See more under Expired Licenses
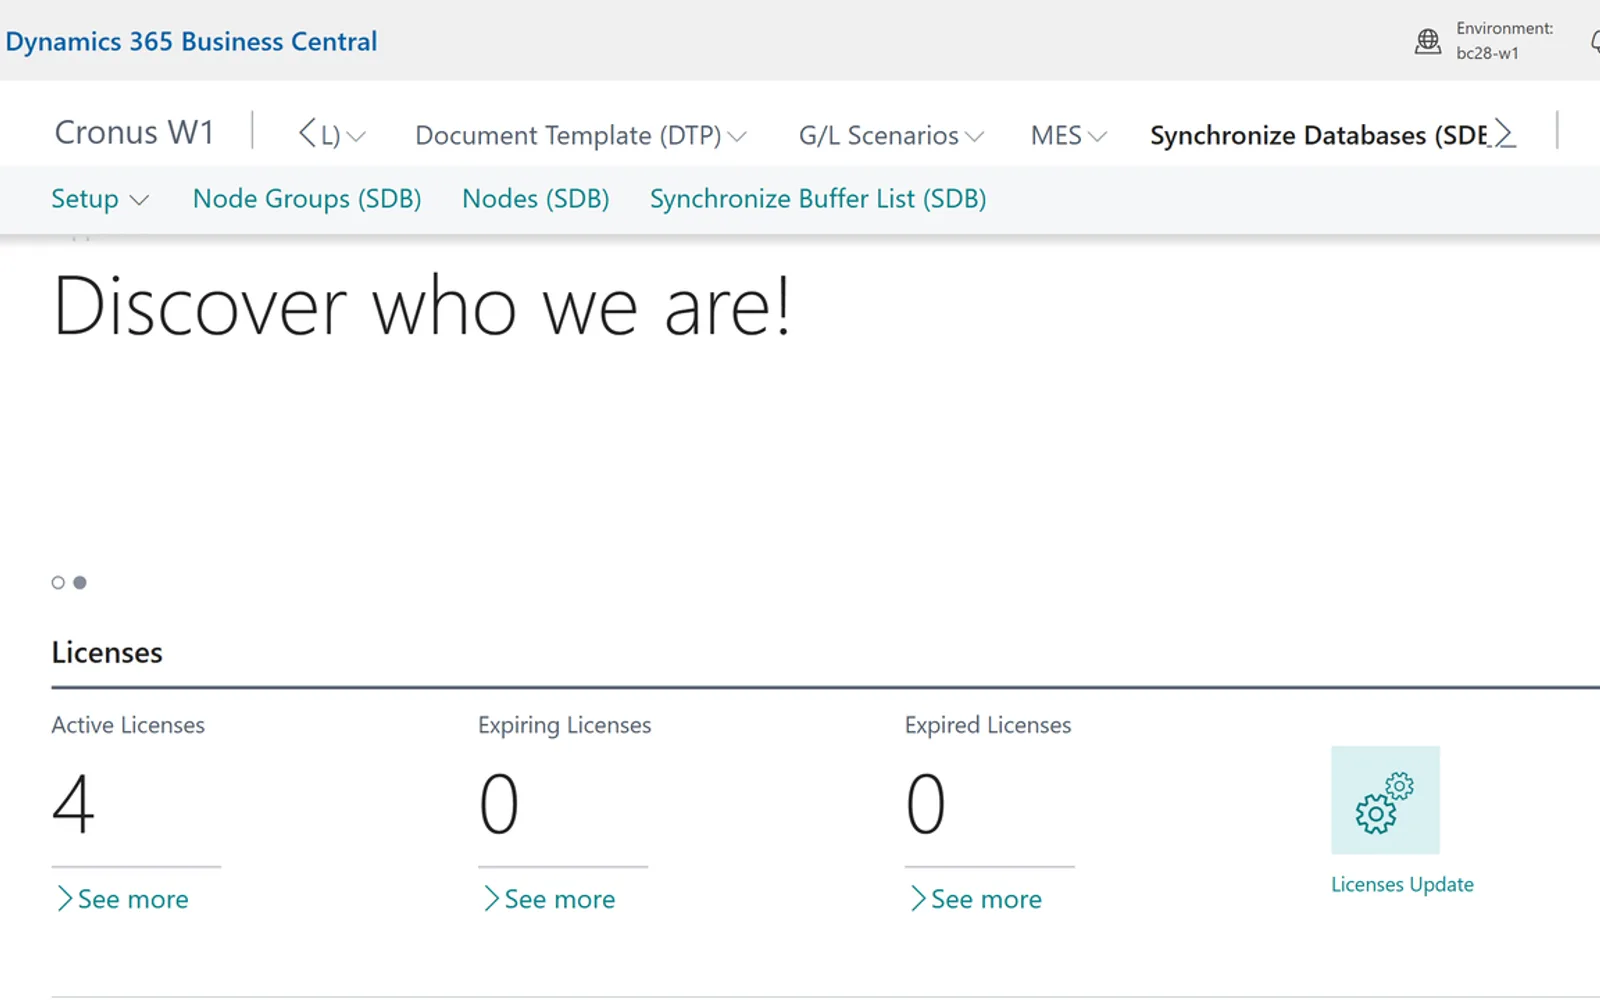 976,899
